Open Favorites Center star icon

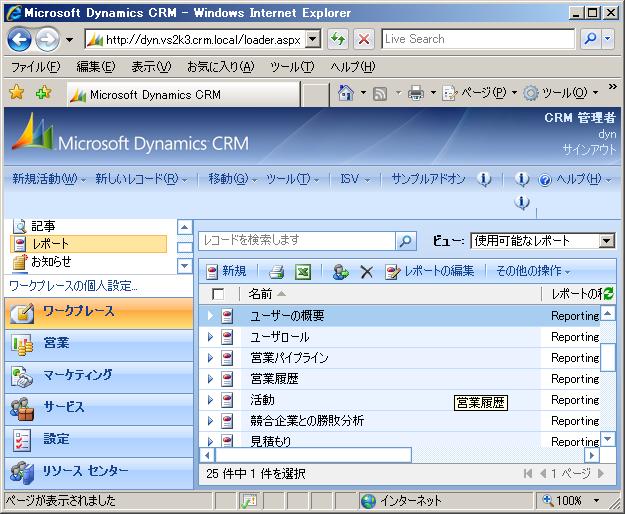point(17,93)
